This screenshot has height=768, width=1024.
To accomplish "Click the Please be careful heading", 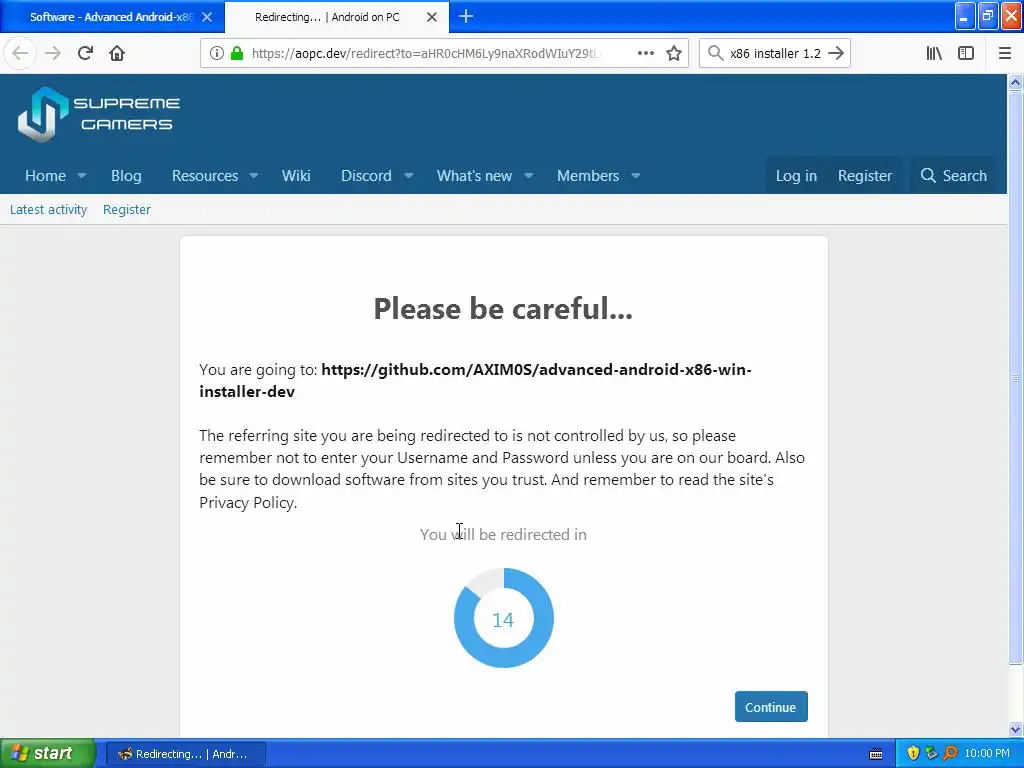I will tap(503, 308).
